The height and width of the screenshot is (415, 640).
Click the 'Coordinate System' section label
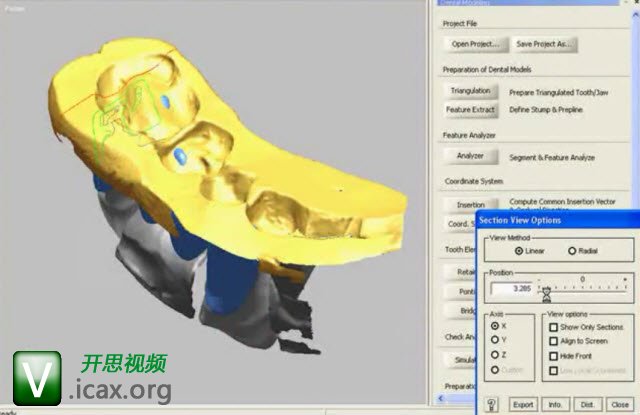473,181
